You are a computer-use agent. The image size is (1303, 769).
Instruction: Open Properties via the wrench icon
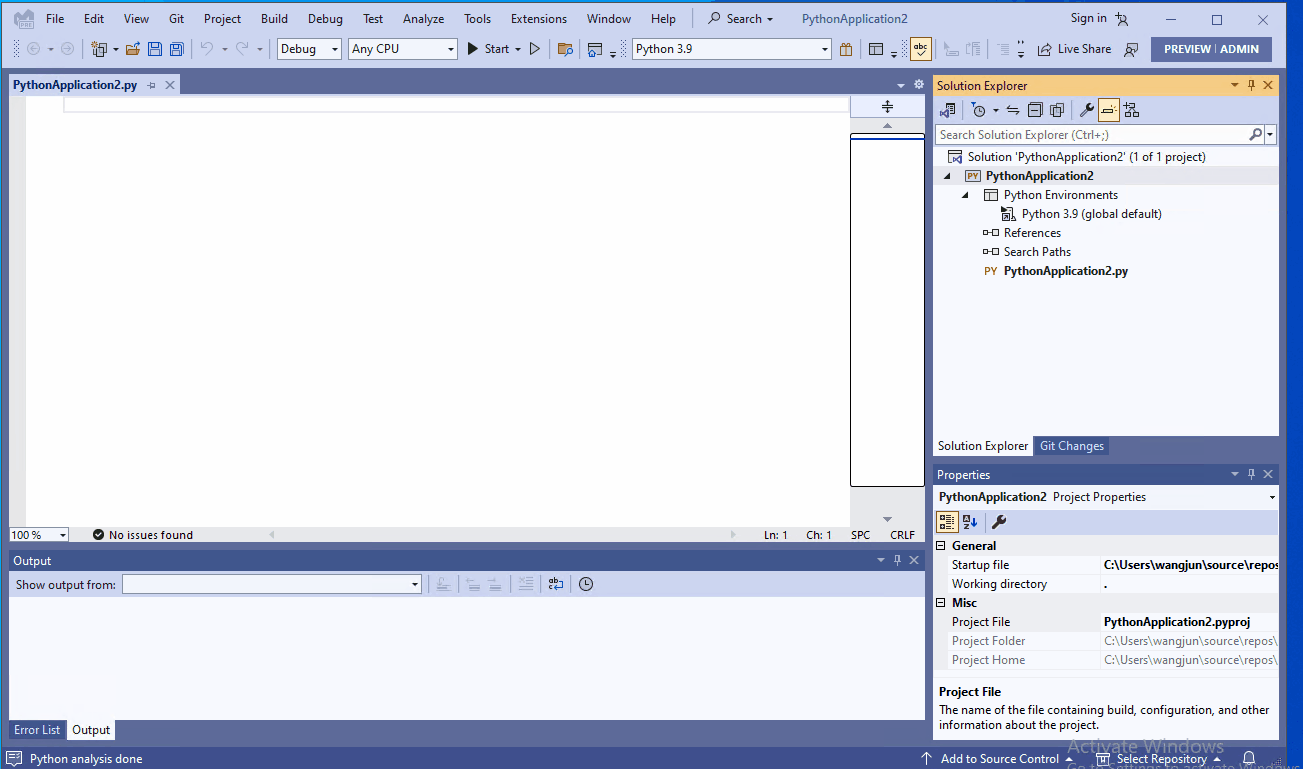point(1087,110)
